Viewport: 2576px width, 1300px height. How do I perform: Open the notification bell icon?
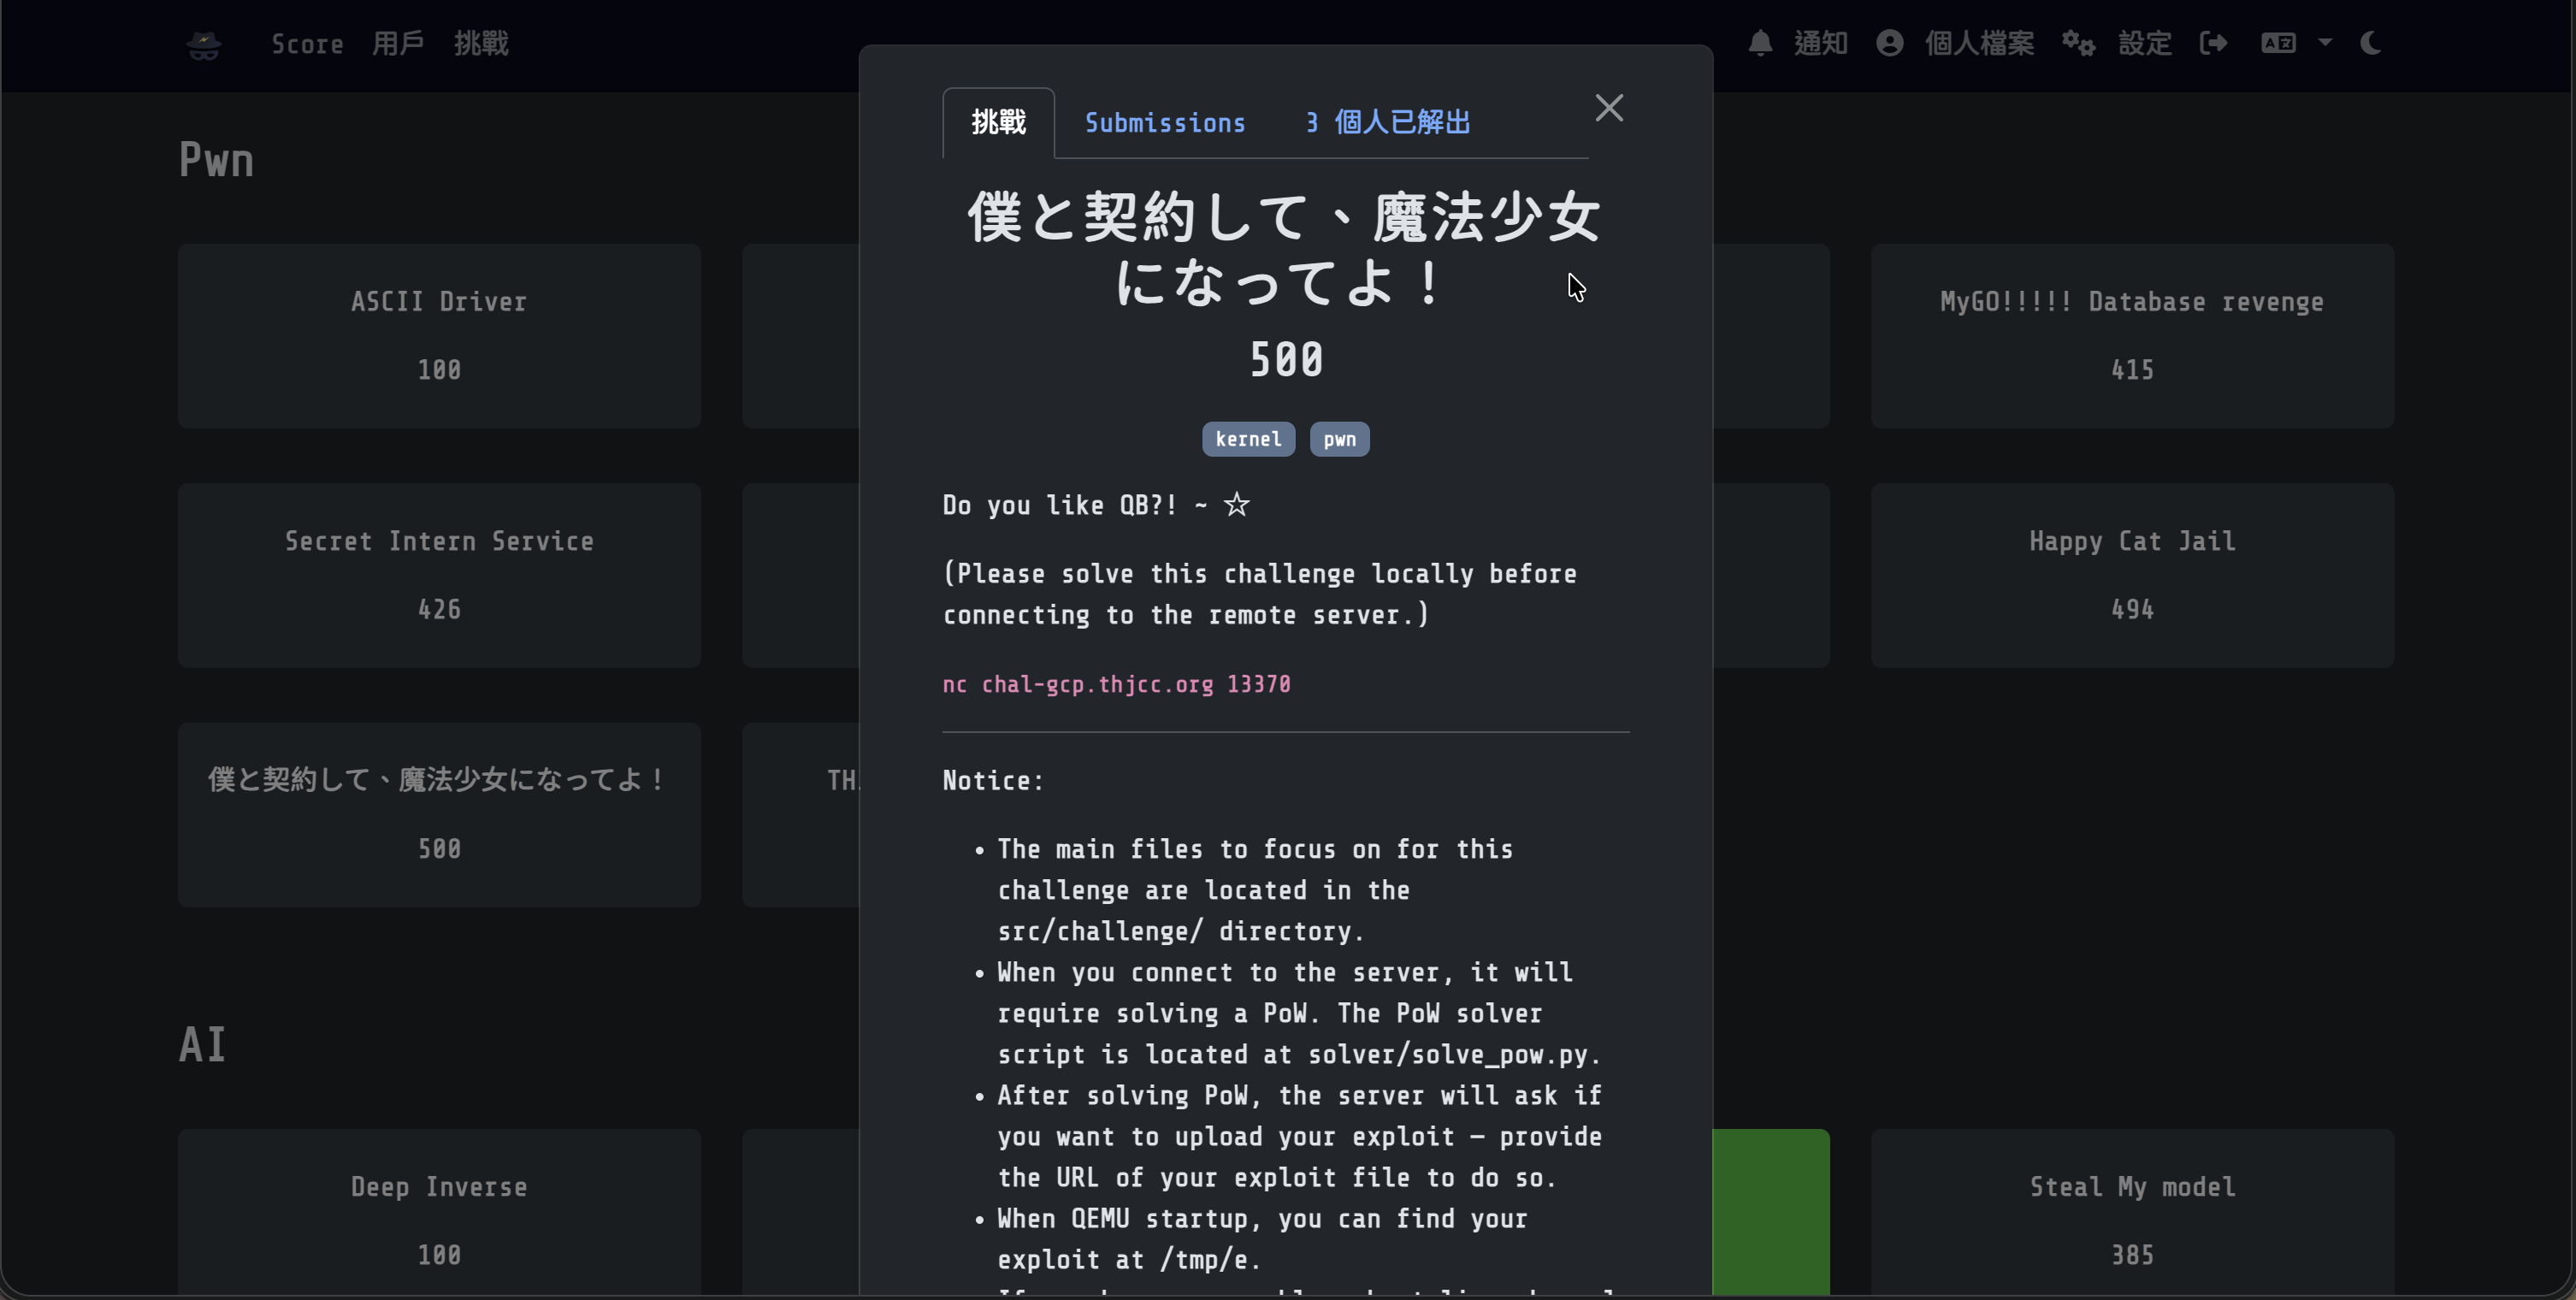pyautogui.click(x=1760, y=43)
